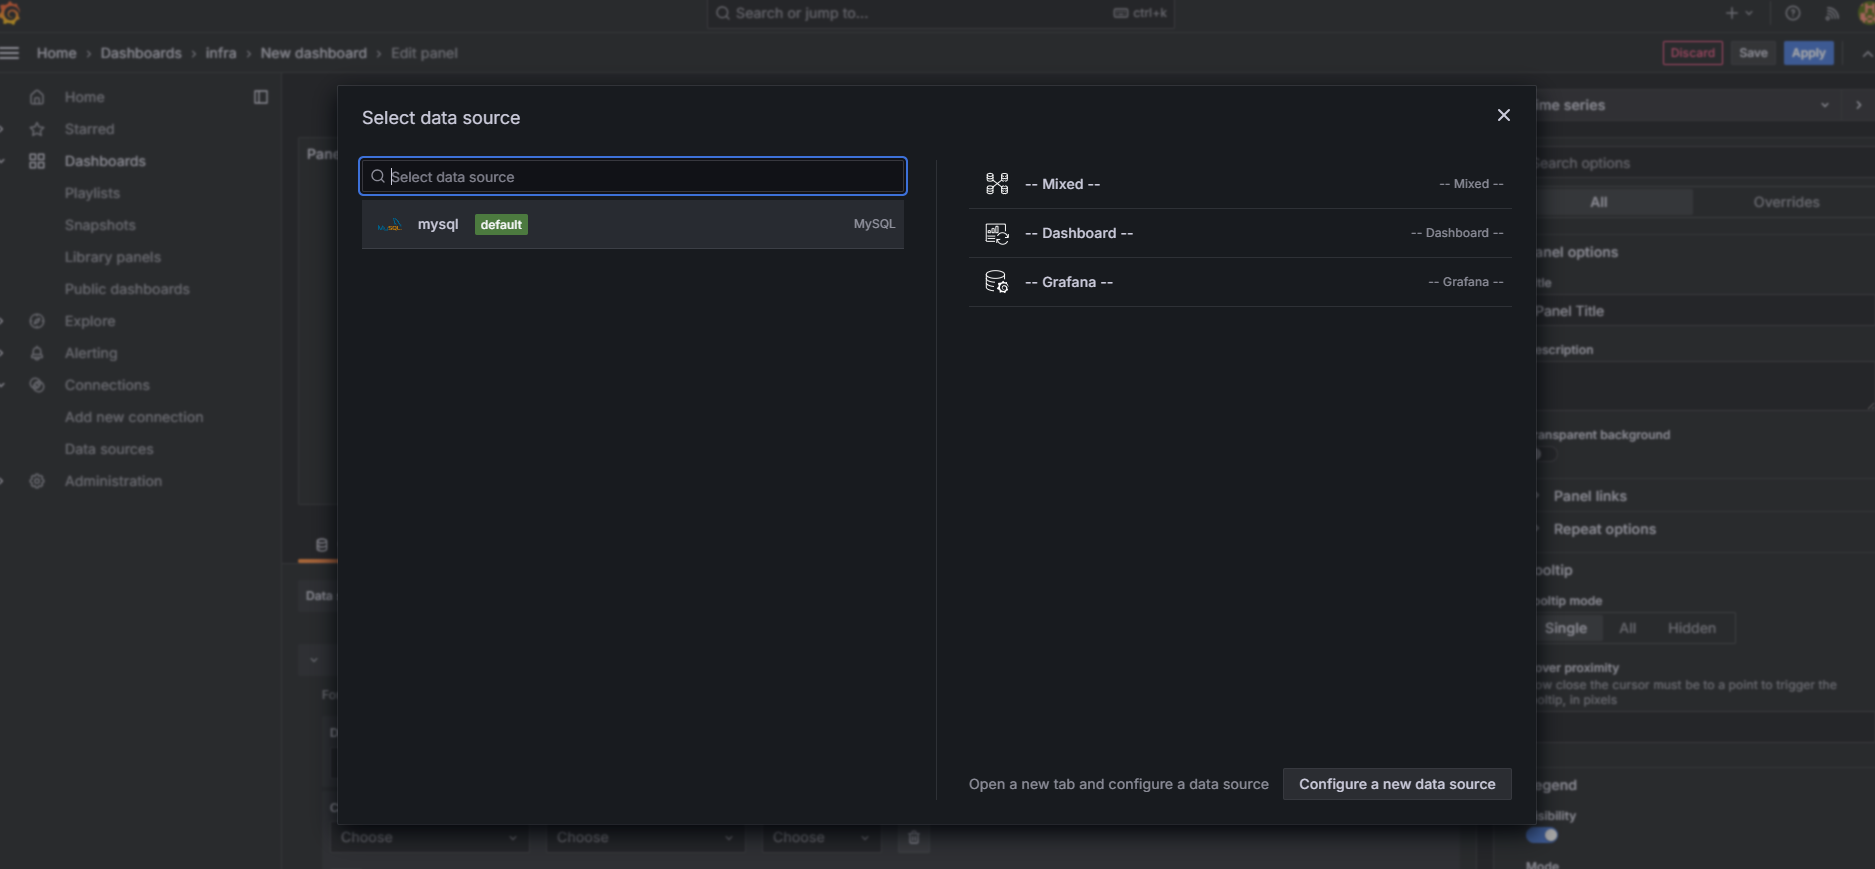Open the Search or jump to bar

[940, 13]
